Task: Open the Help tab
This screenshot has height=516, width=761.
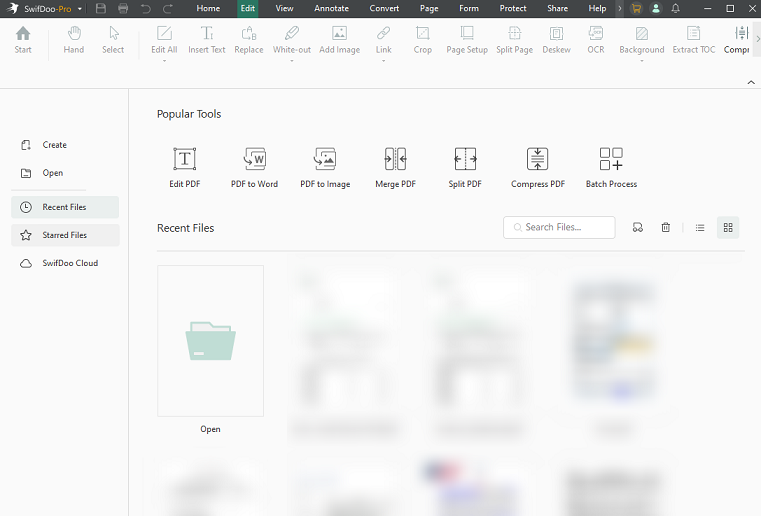Action: 597,8
